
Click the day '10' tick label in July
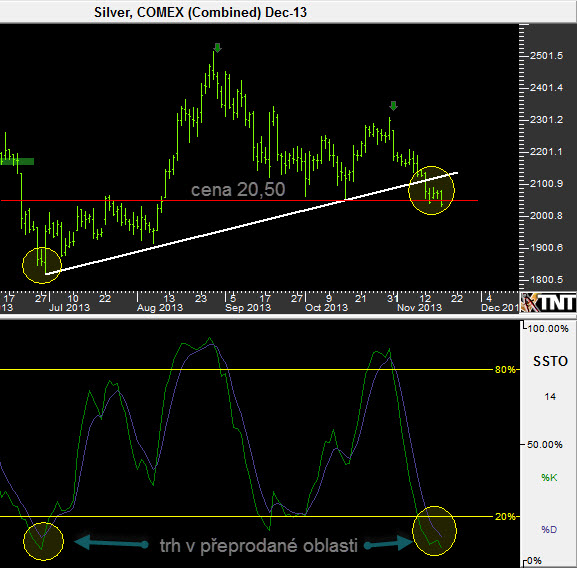tap(73, 298)
